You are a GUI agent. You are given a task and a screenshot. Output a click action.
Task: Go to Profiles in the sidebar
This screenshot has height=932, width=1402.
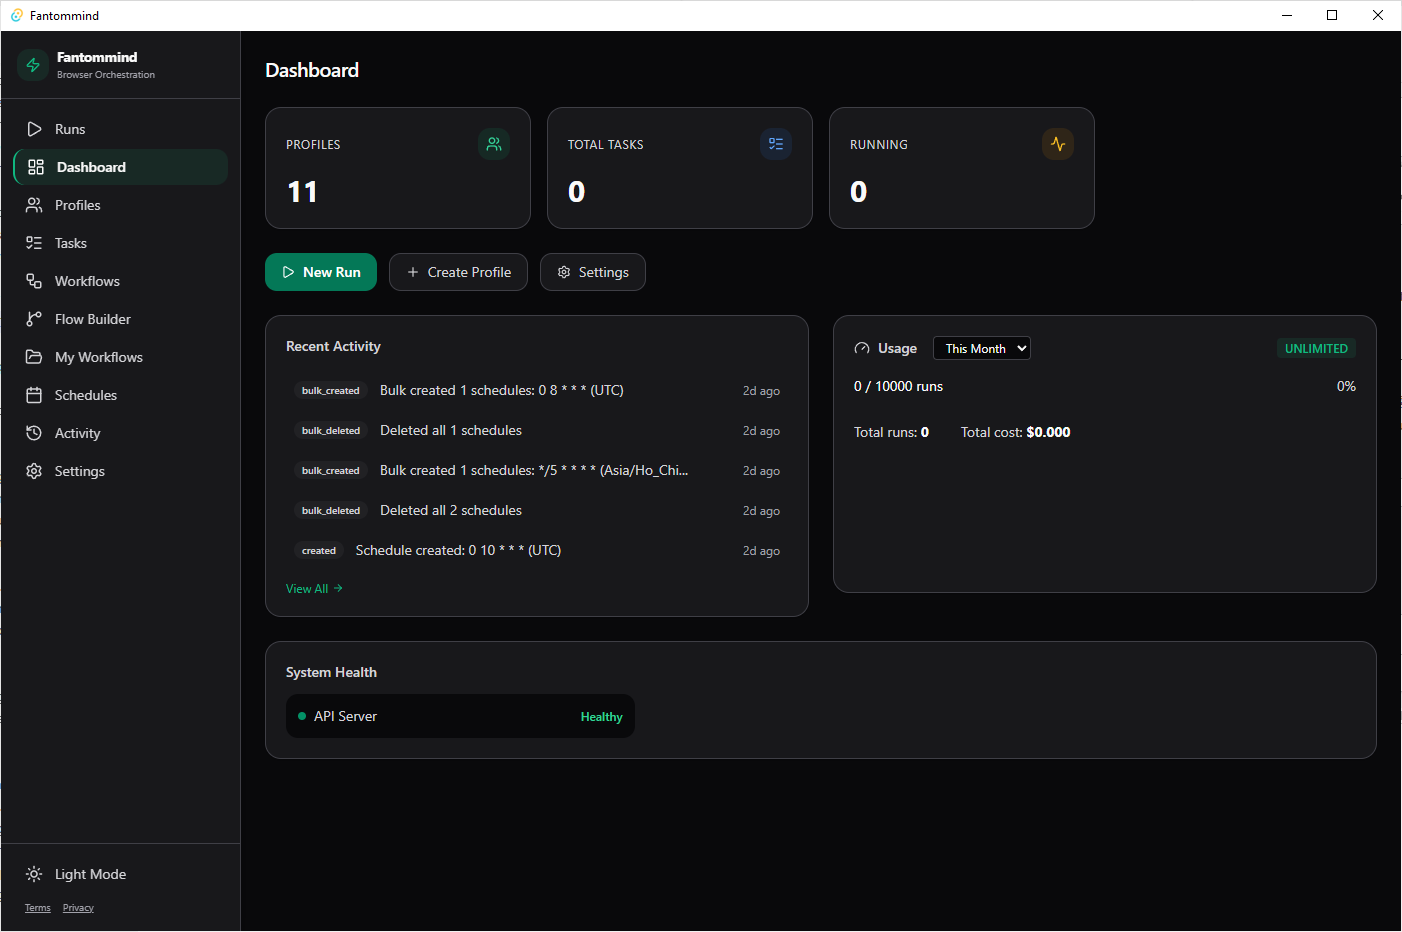[120, 205]
